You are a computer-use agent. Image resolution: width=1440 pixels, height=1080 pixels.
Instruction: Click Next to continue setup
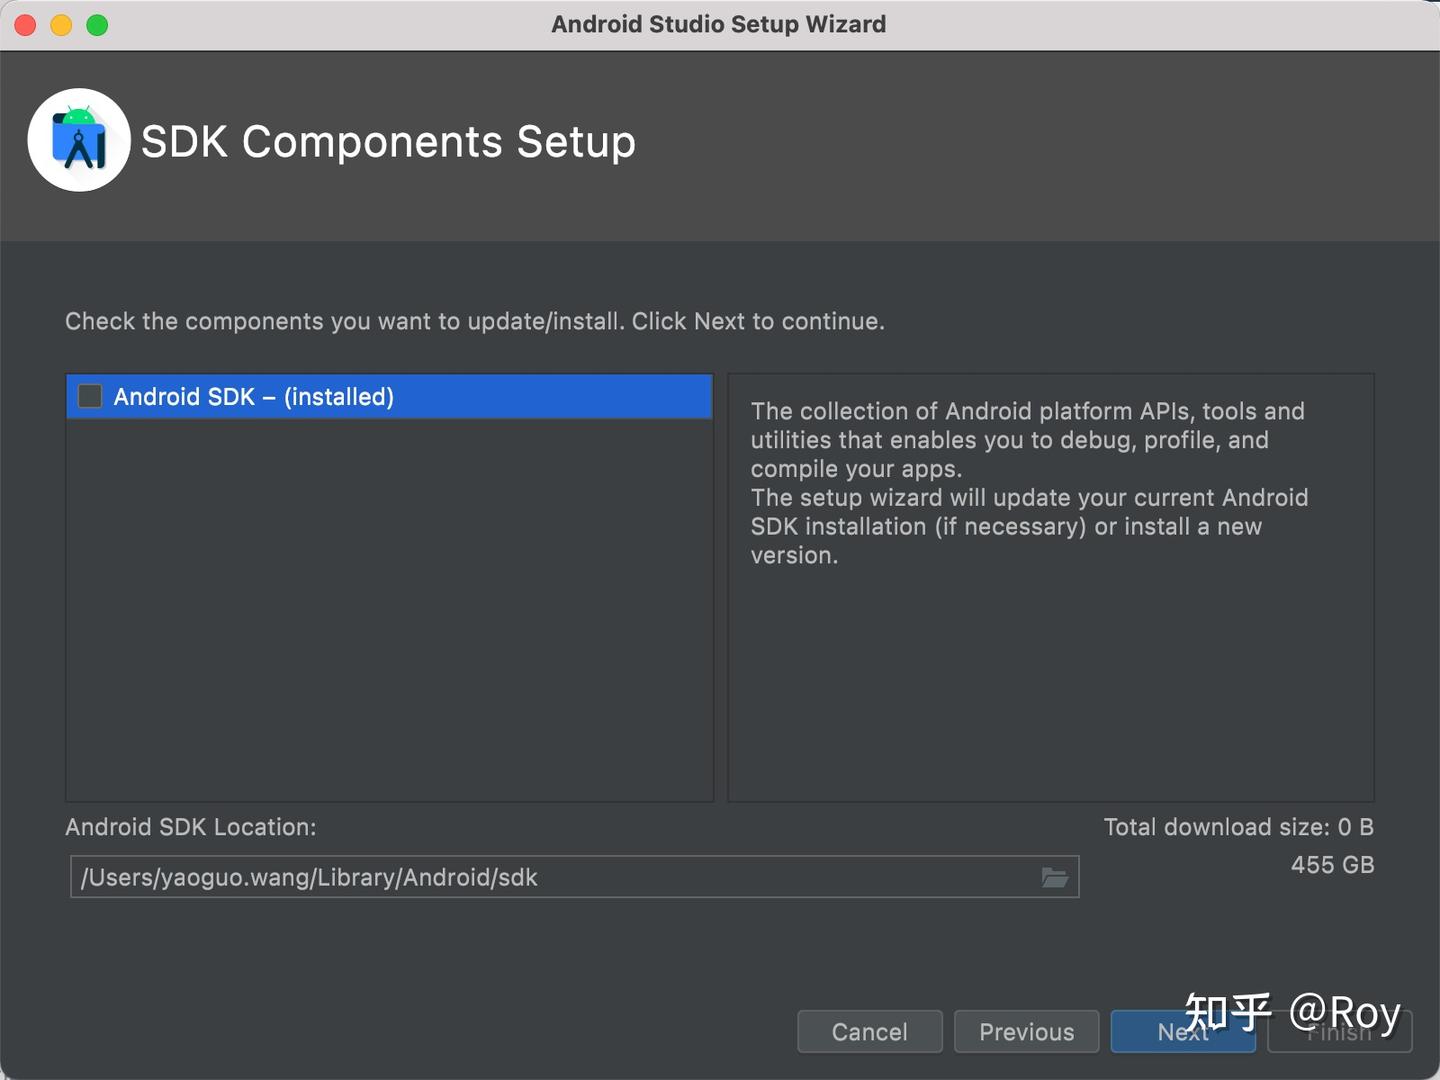[x=1183, y=1031]
